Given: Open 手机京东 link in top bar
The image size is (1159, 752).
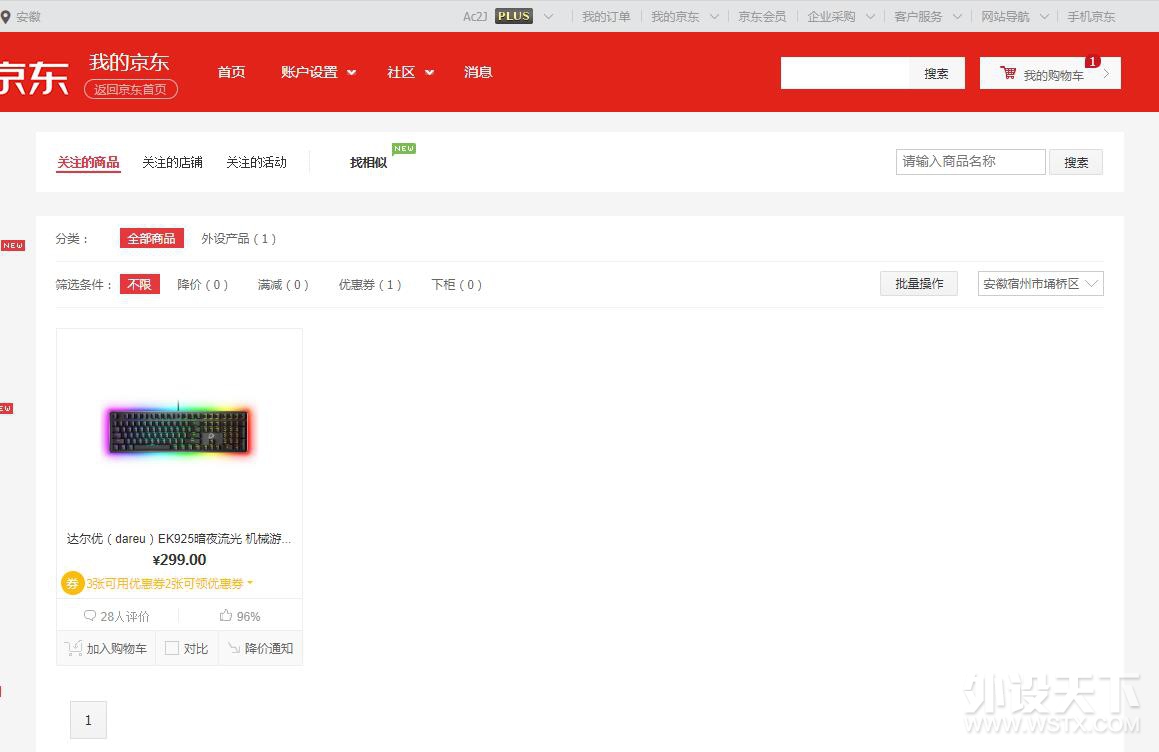Looking at the screenshot, I should click(1091, 16).
